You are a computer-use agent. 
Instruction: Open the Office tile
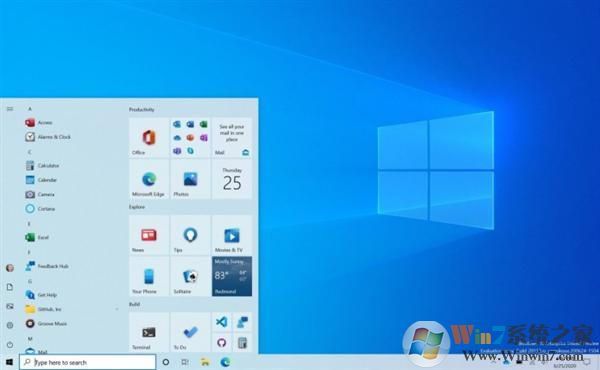coord(149,137)
